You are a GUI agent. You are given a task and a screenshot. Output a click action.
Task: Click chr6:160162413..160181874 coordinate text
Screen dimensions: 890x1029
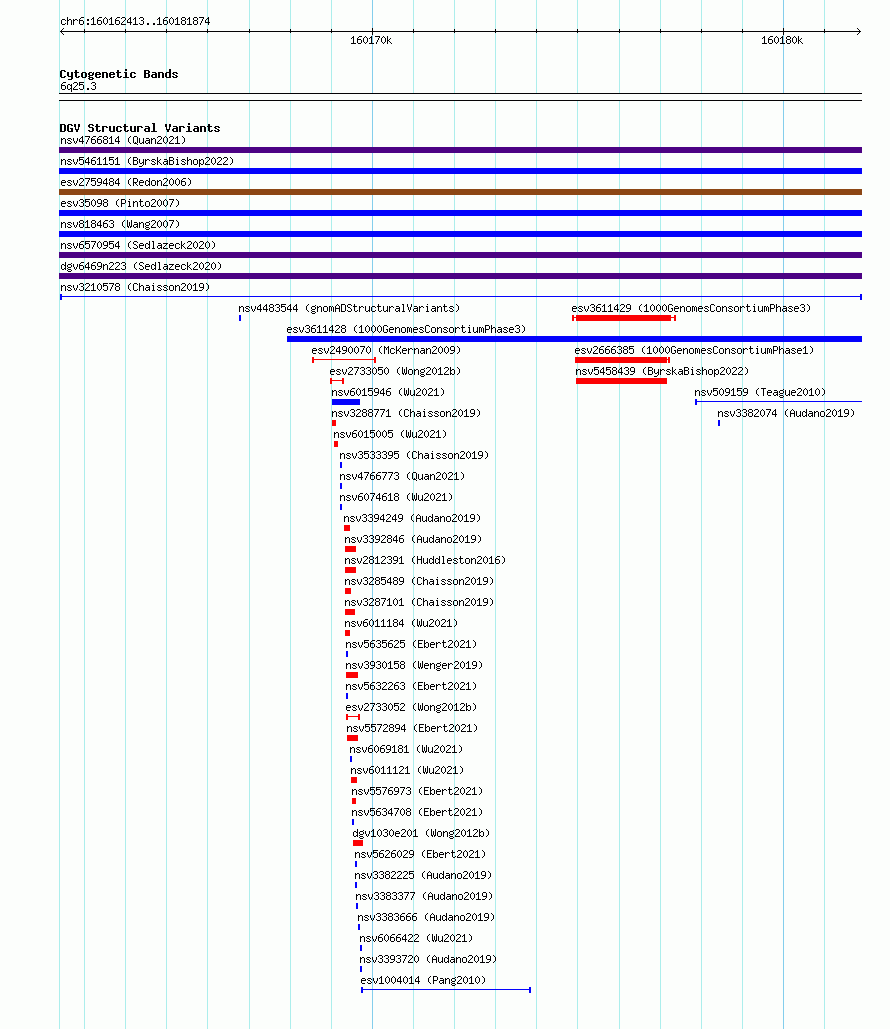(135, 22)
